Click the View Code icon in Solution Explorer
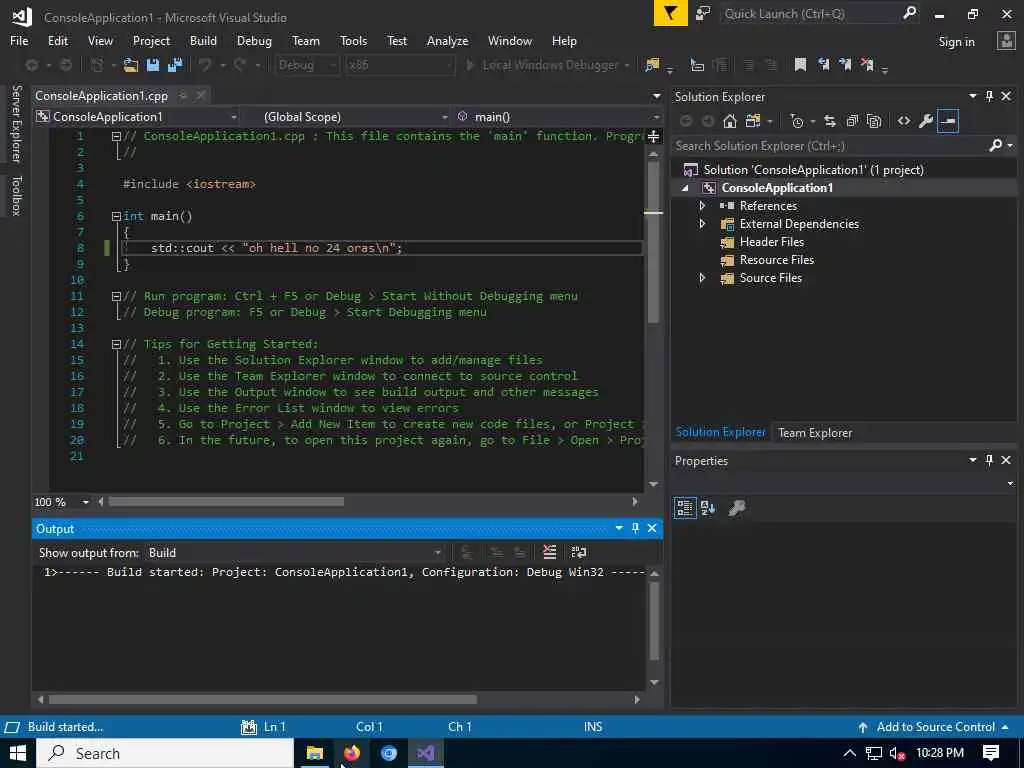Viewport: 1024px width, 768px height. pyautogui.click(x=904, y=121)
